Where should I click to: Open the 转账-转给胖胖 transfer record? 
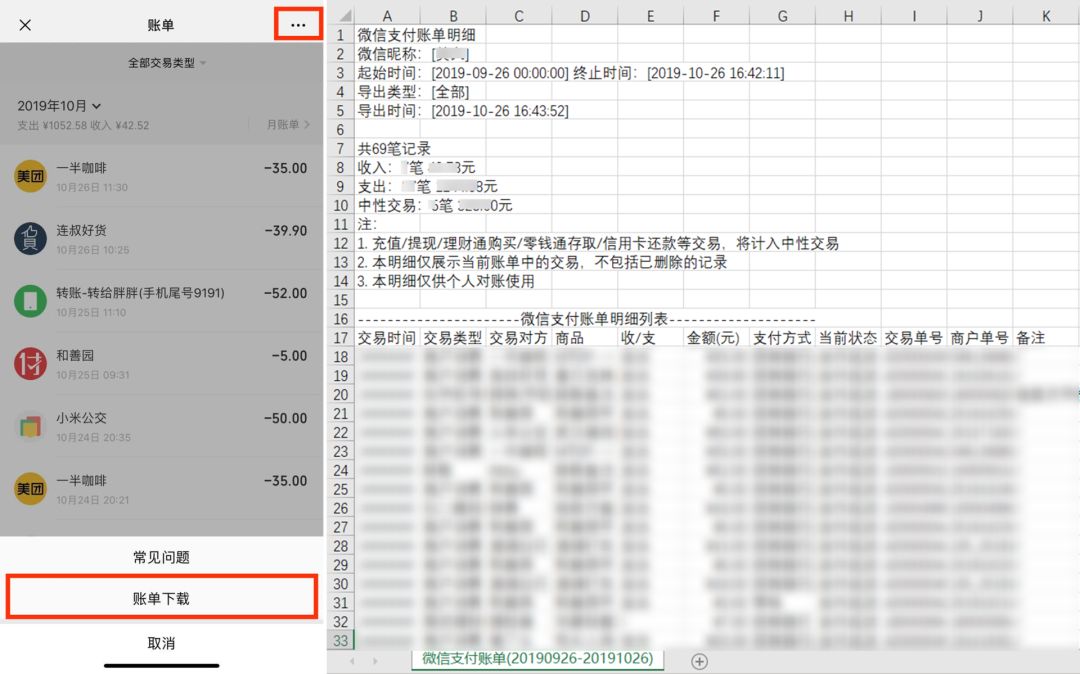coord(161,302)
